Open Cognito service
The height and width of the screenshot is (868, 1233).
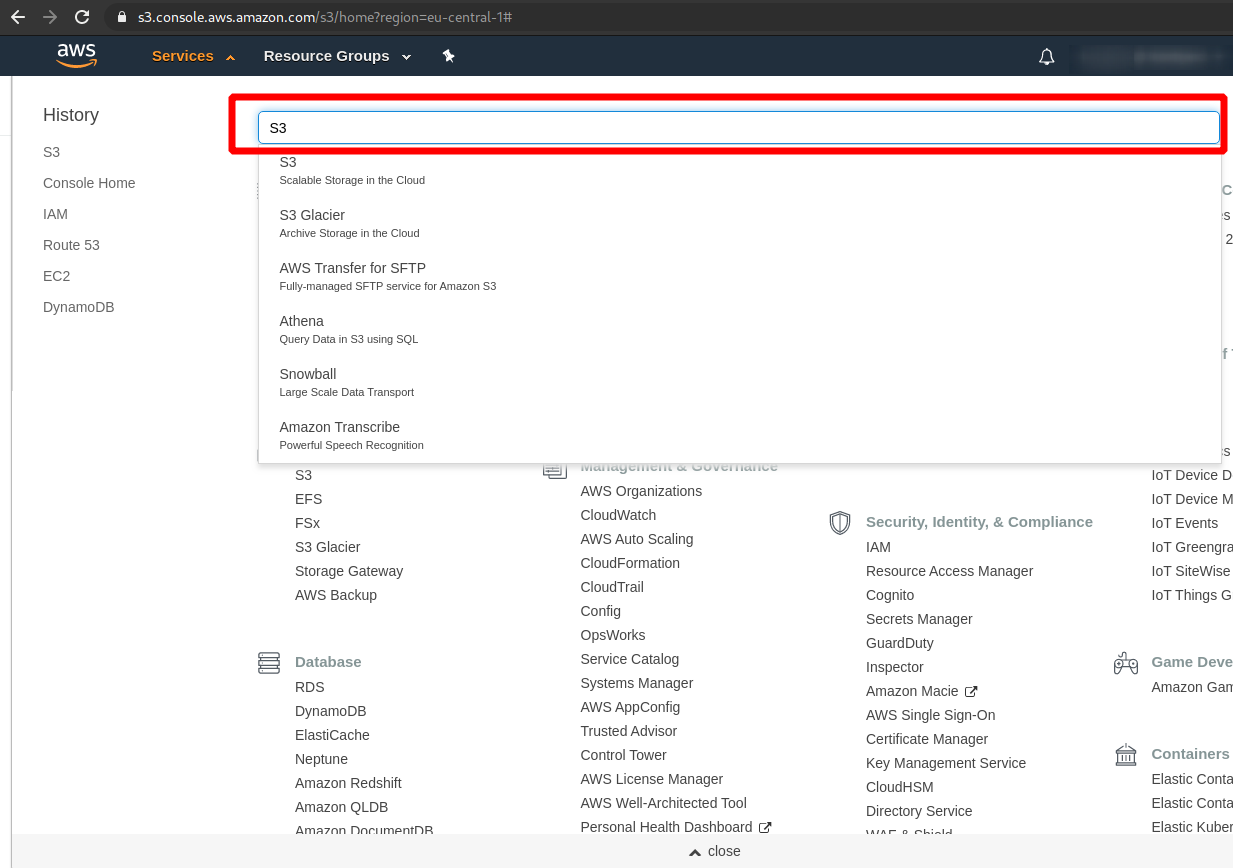click(x=890, y=595)
